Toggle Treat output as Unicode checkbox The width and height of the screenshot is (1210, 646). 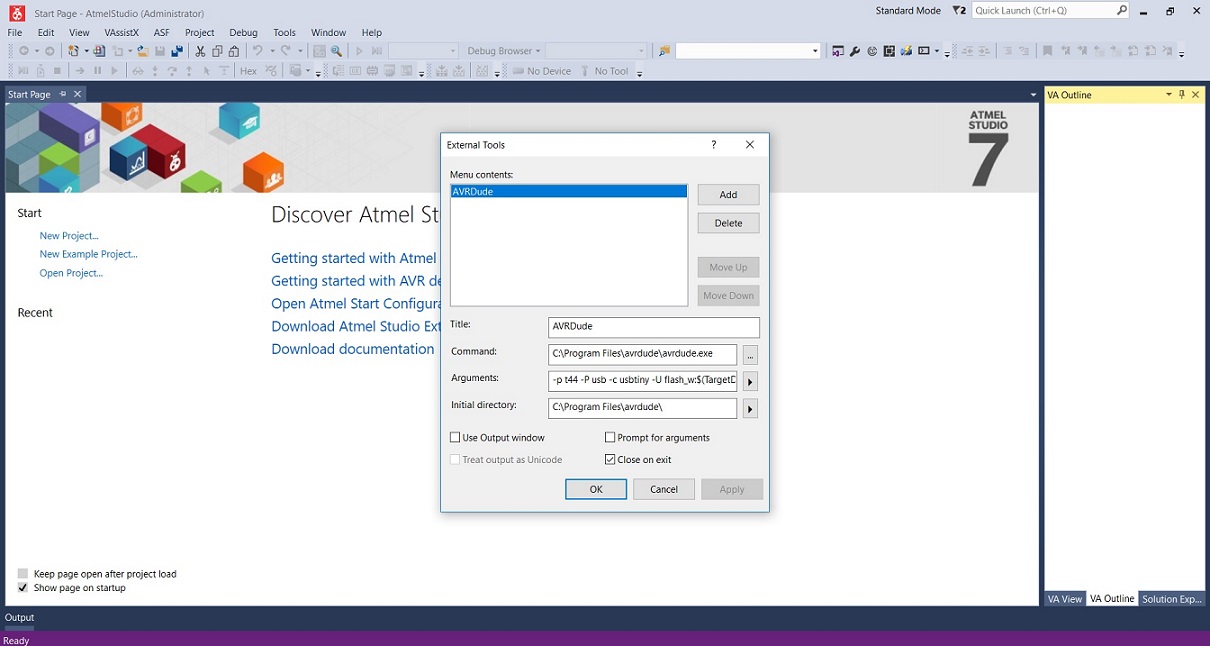pyautogui.click(x=456, y=460)
